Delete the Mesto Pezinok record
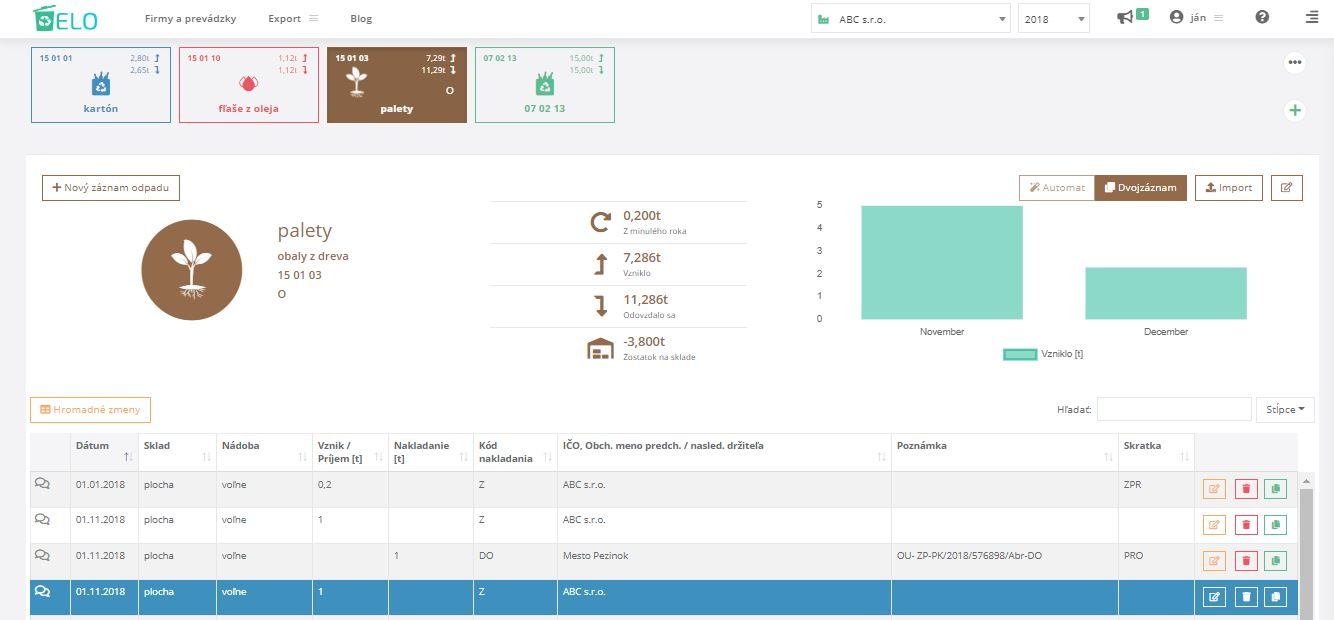The width and height of the screenshot is (1334, 620). tap(1246, 561)
